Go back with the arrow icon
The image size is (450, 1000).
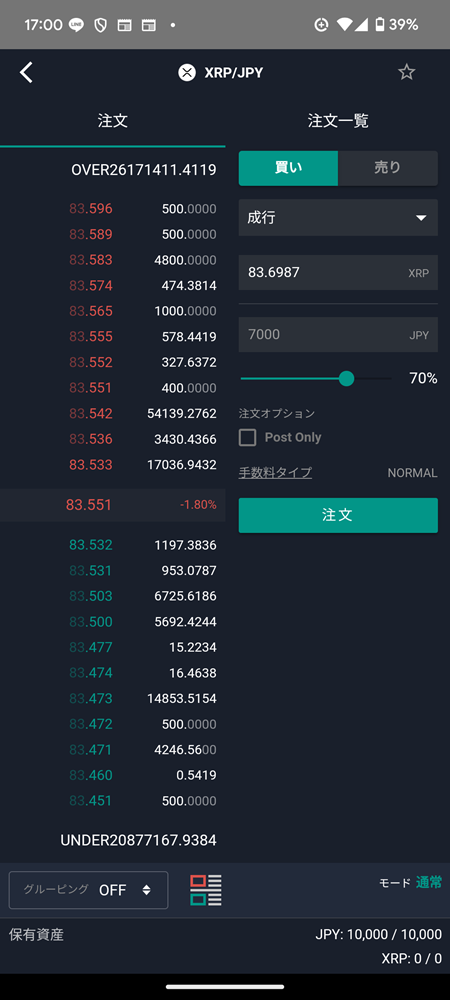coord(26,72)
